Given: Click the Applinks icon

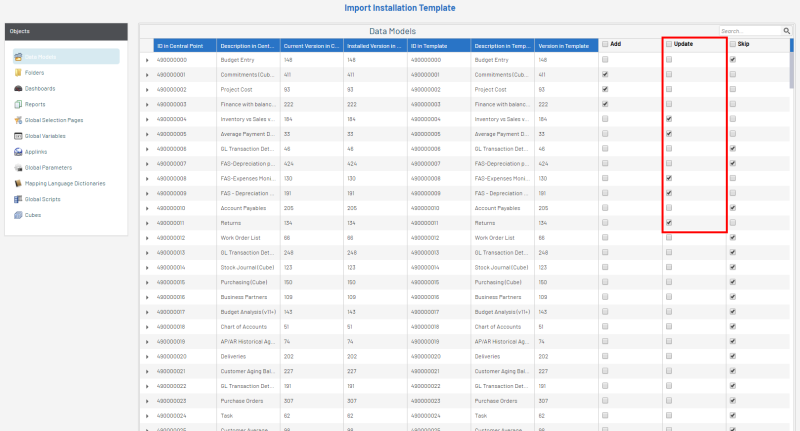Looking at the screenshot, I should (18, 152).
